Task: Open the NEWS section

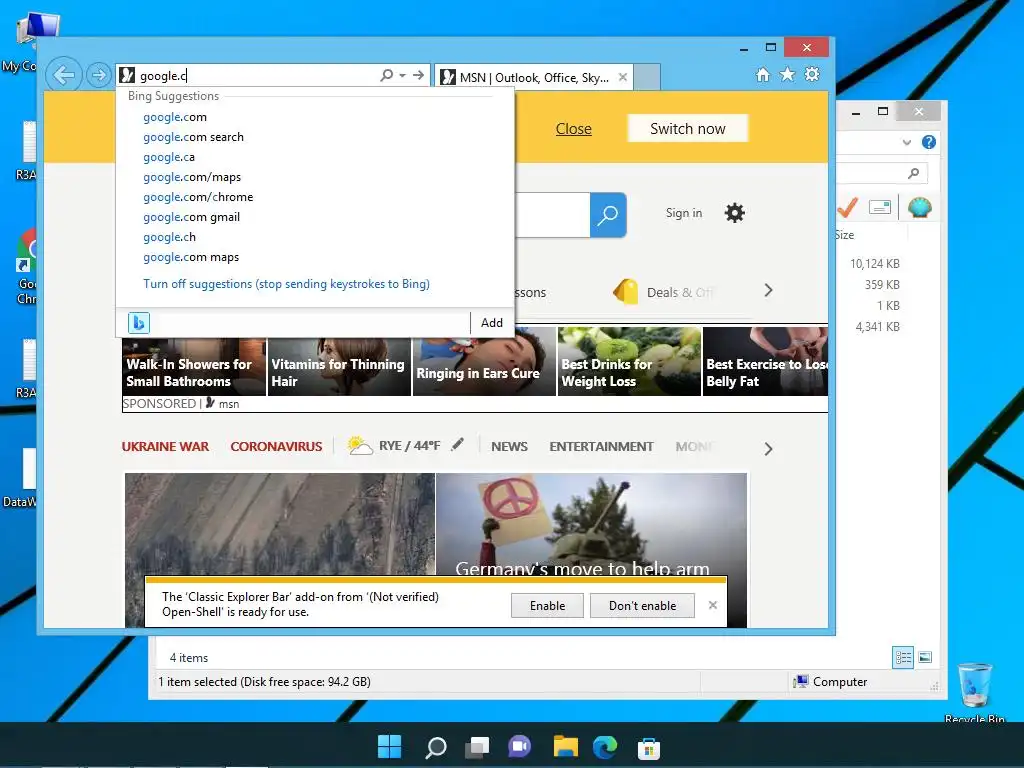Action: tap(509, 447)
